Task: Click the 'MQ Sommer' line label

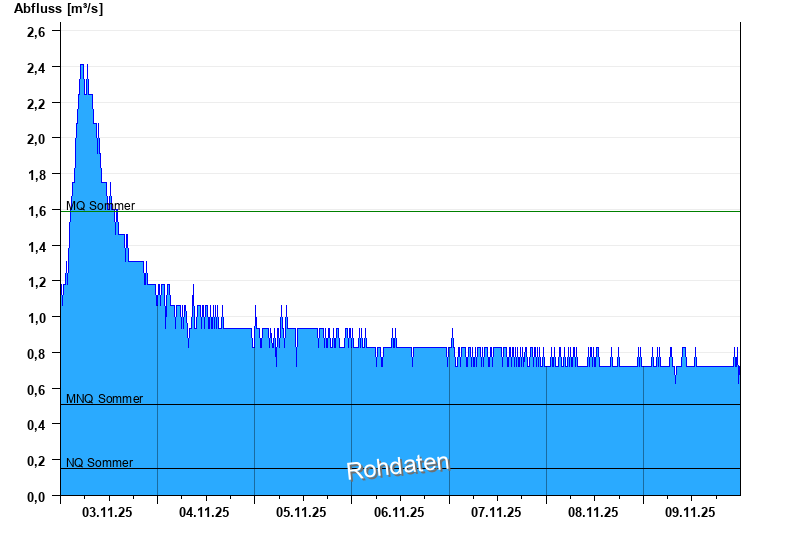Action: (101, 206)
